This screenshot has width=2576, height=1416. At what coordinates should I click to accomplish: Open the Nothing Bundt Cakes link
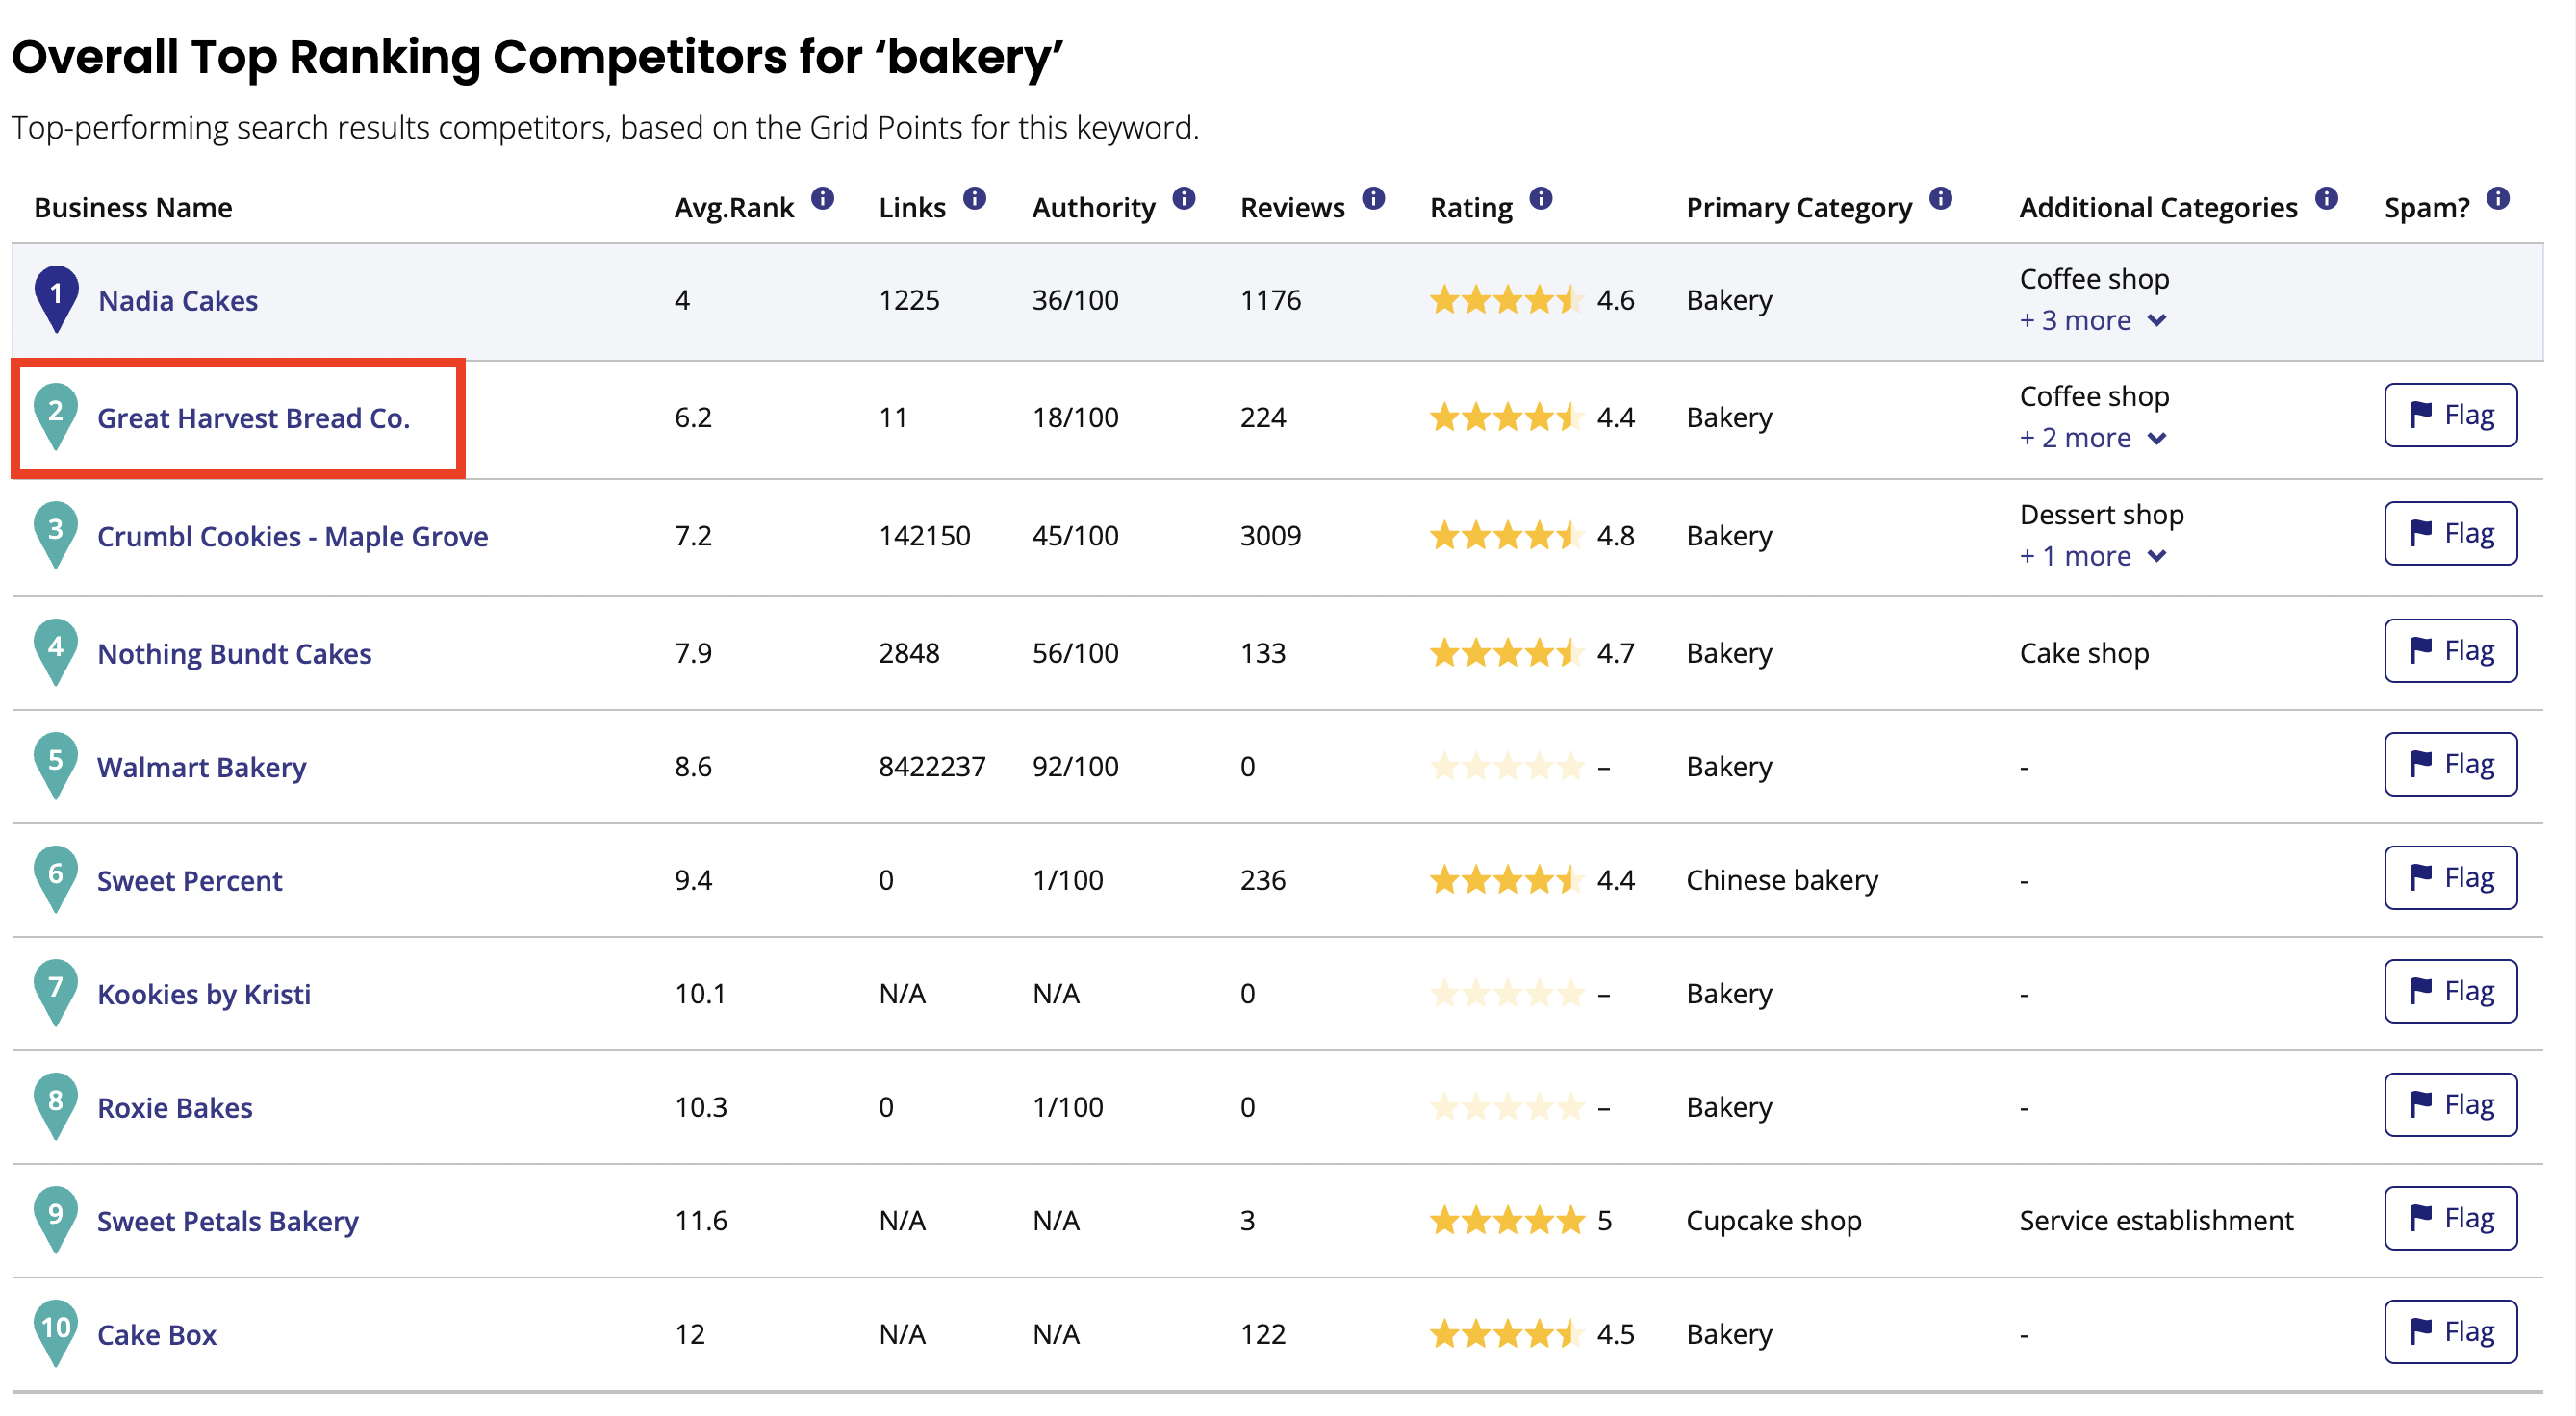234,654
